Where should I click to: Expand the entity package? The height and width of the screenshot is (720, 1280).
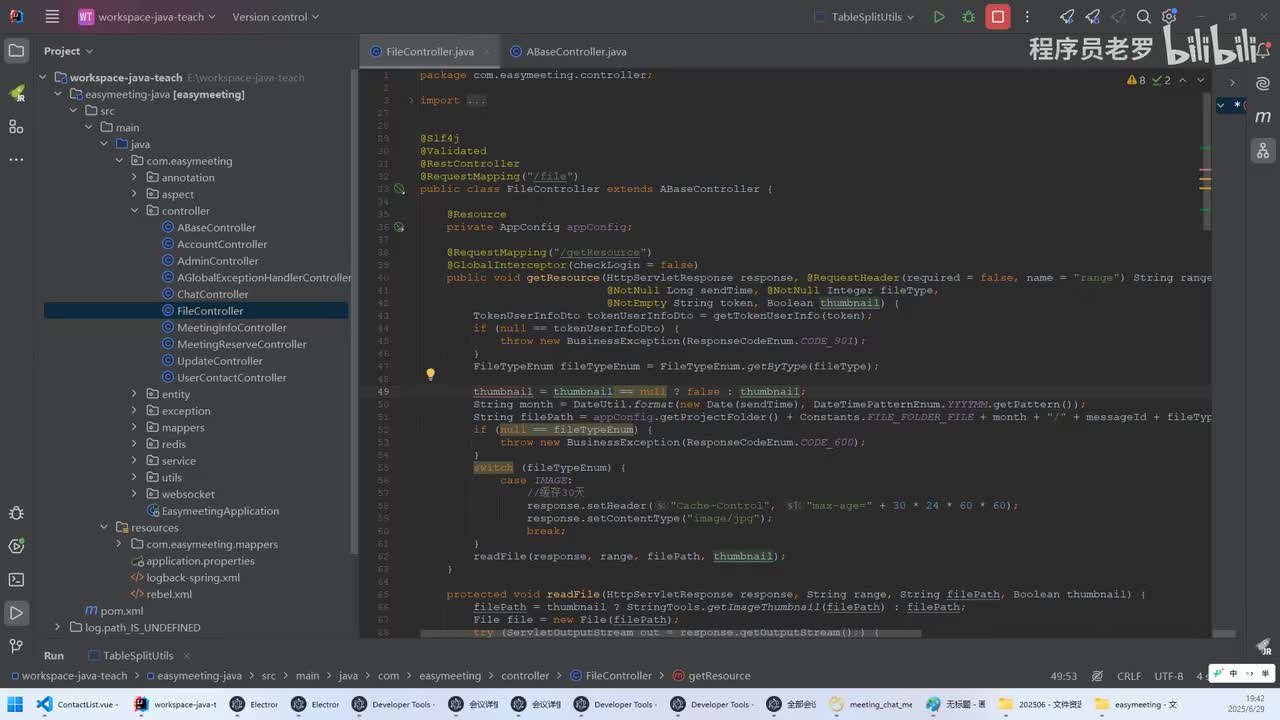point(134,394)
